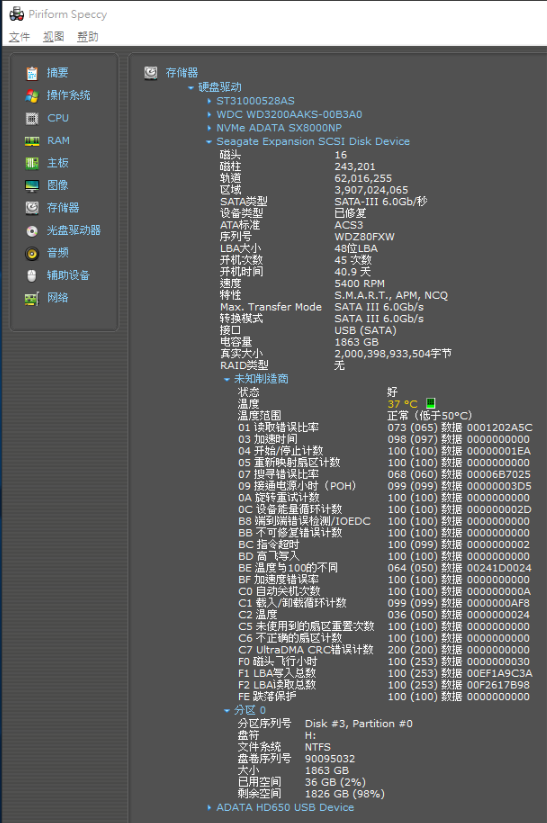The image size is (547, 823).
Task: Click the 状态 好 status value
Action: tap(392, 392)
